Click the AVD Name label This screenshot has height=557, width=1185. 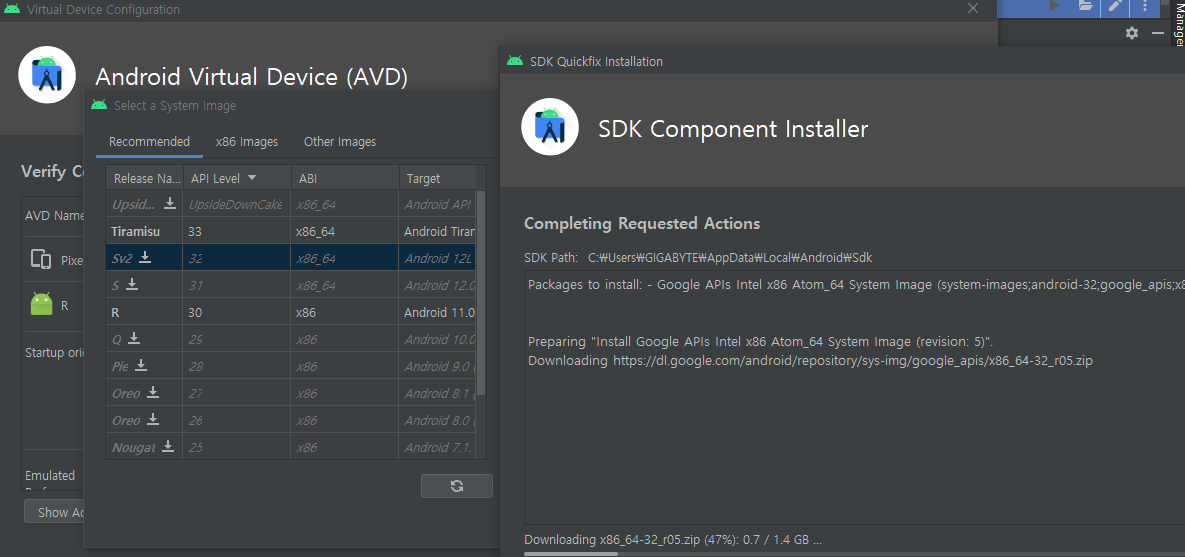click(x=54, y=215)
